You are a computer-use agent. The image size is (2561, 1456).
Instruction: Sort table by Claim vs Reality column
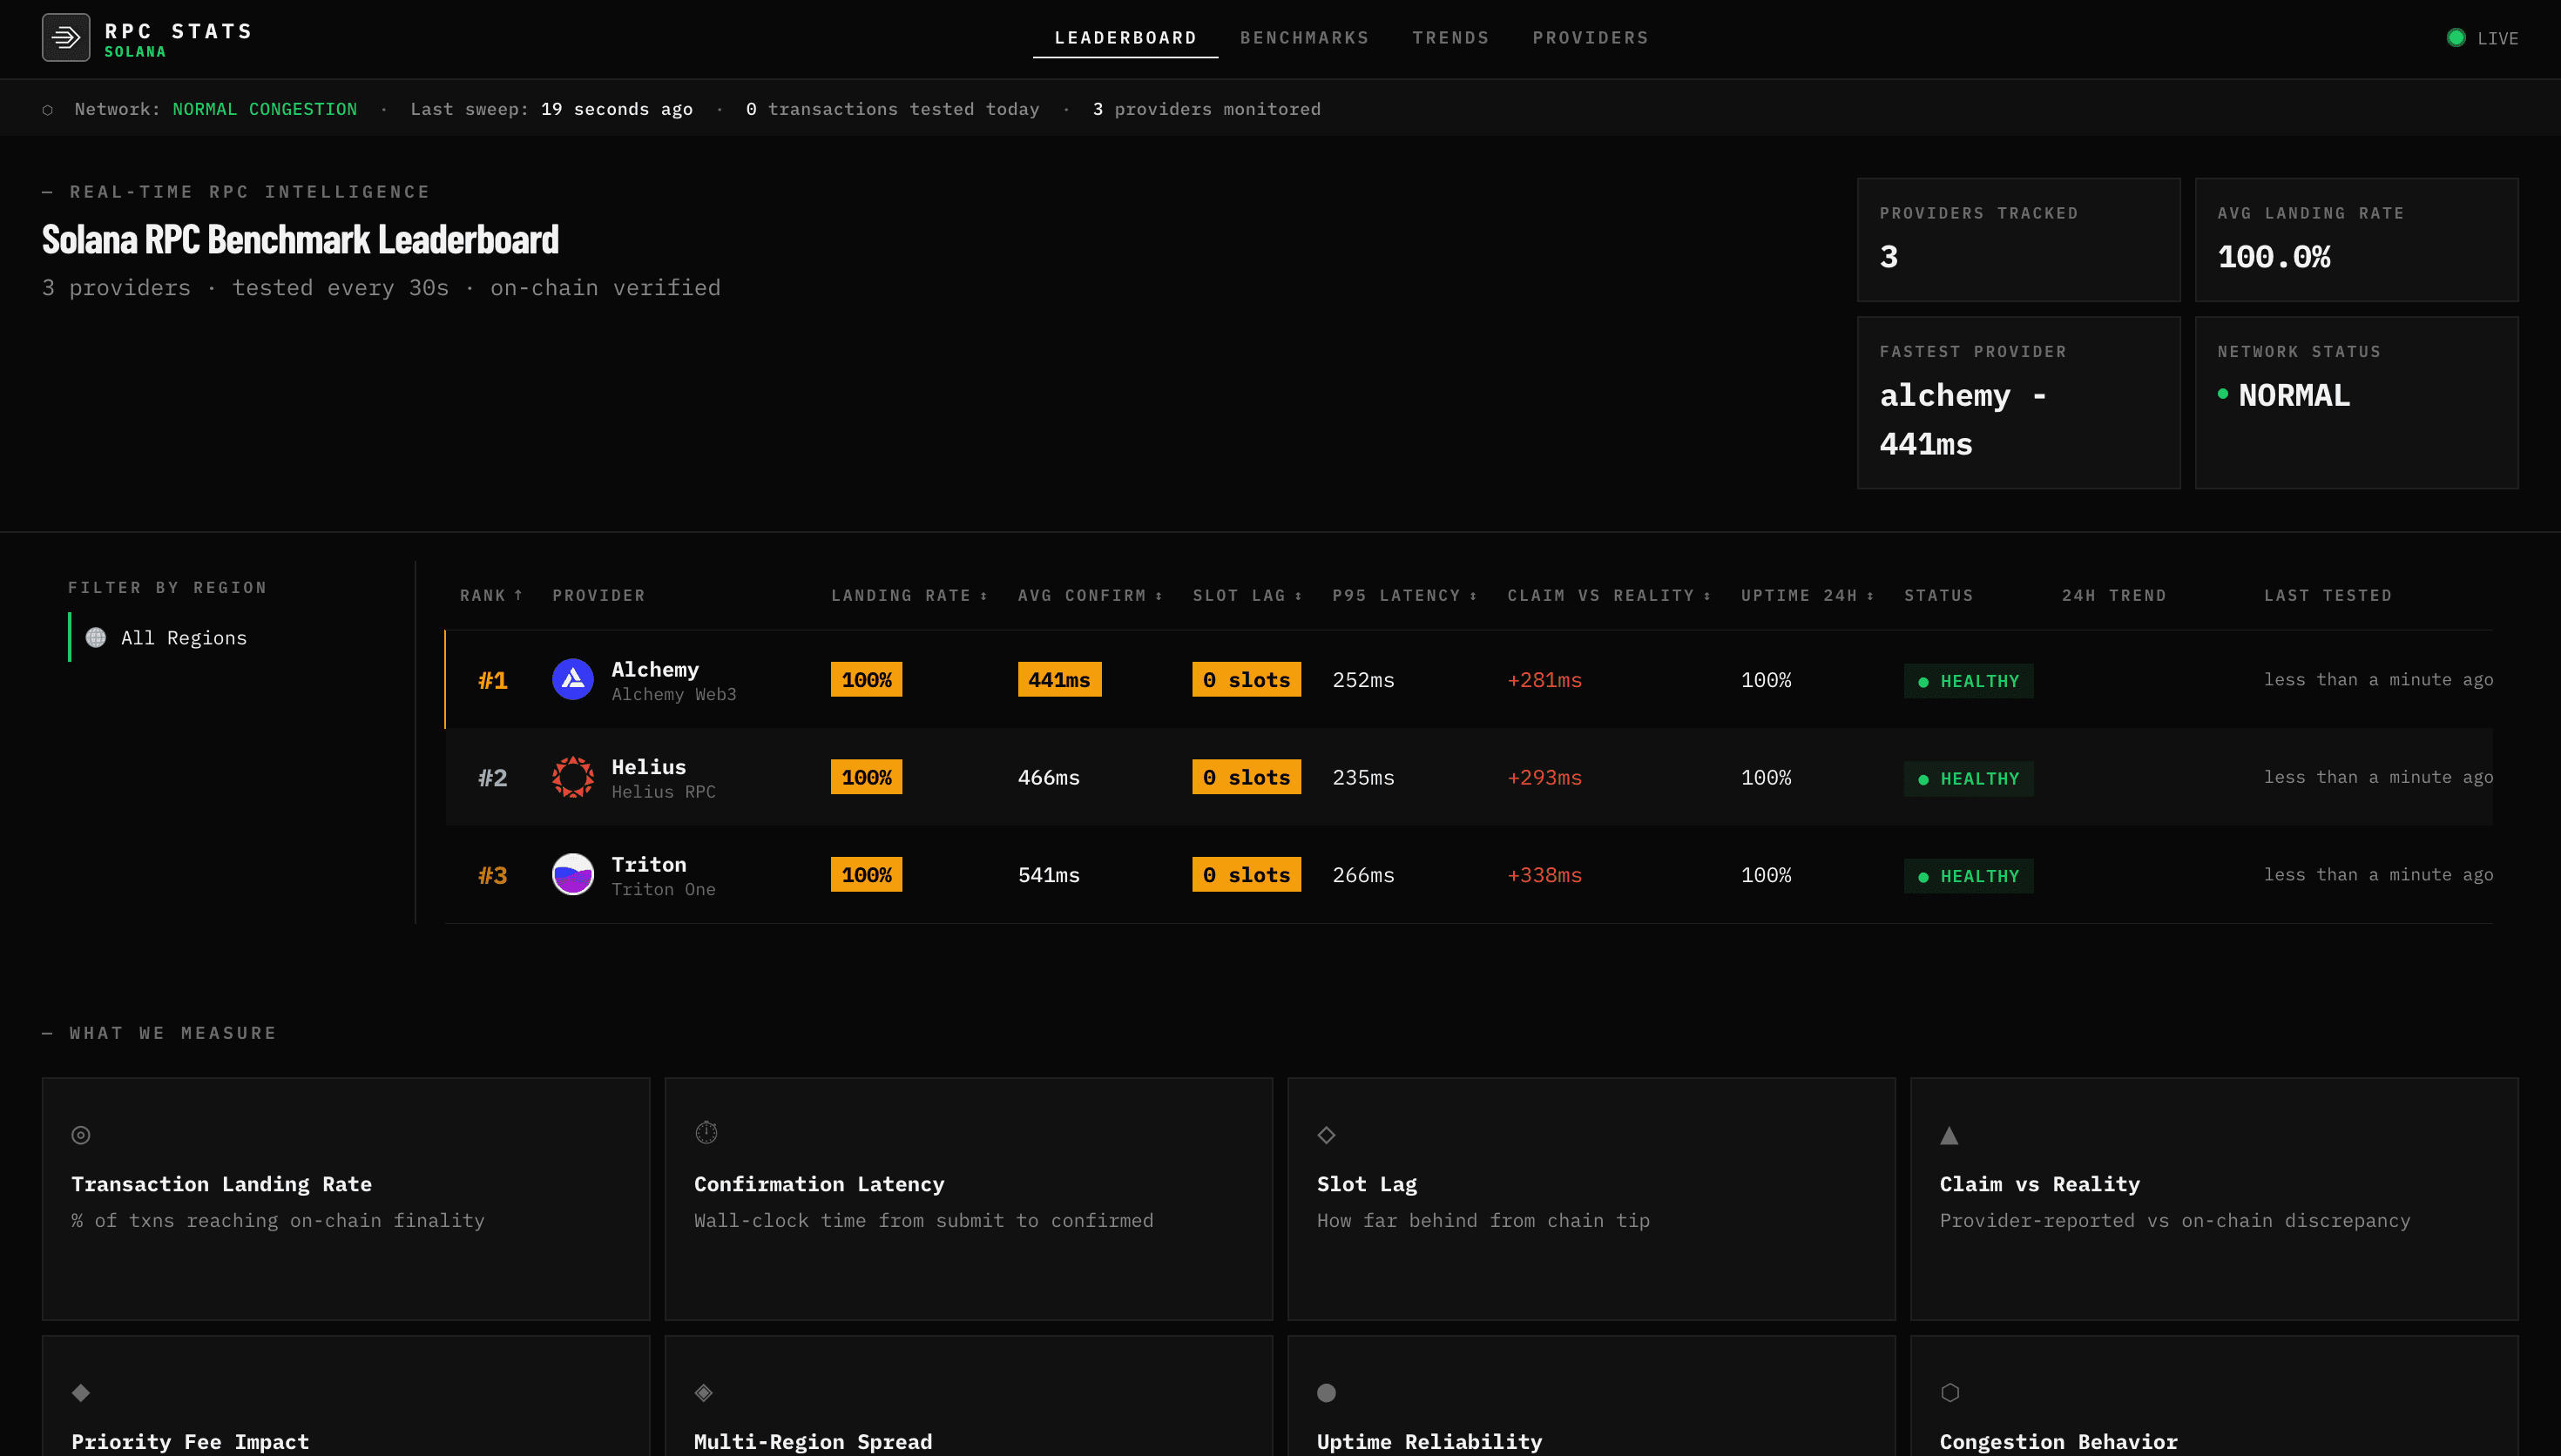pos(1609,596)
